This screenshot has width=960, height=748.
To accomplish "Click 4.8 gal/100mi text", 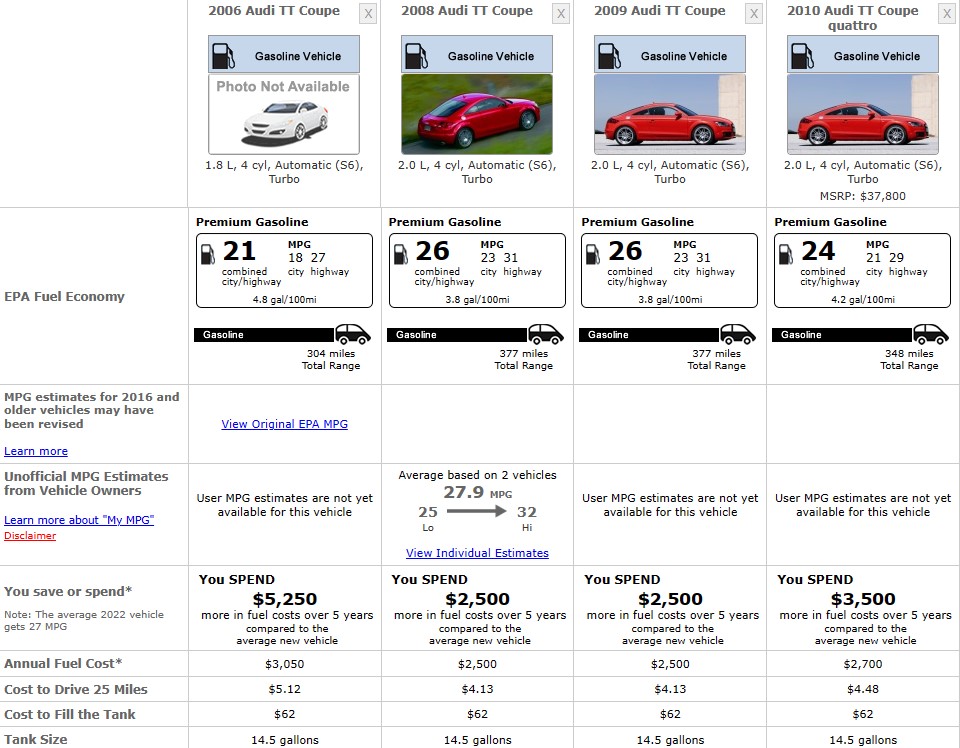I will (x=285, y=299).
